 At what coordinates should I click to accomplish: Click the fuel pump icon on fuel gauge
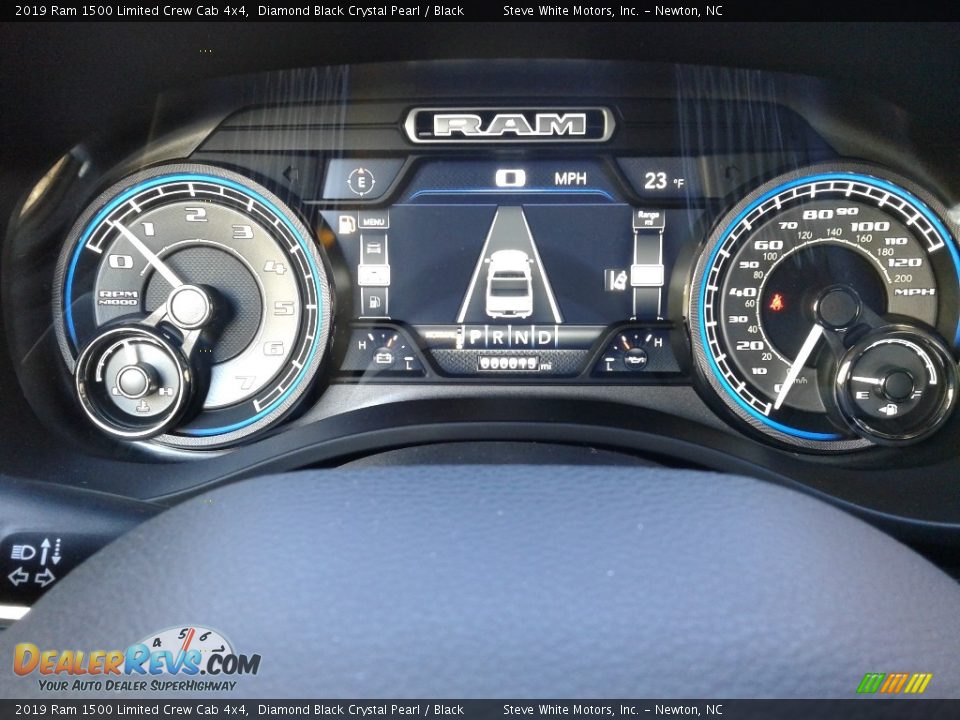(886, 408)
